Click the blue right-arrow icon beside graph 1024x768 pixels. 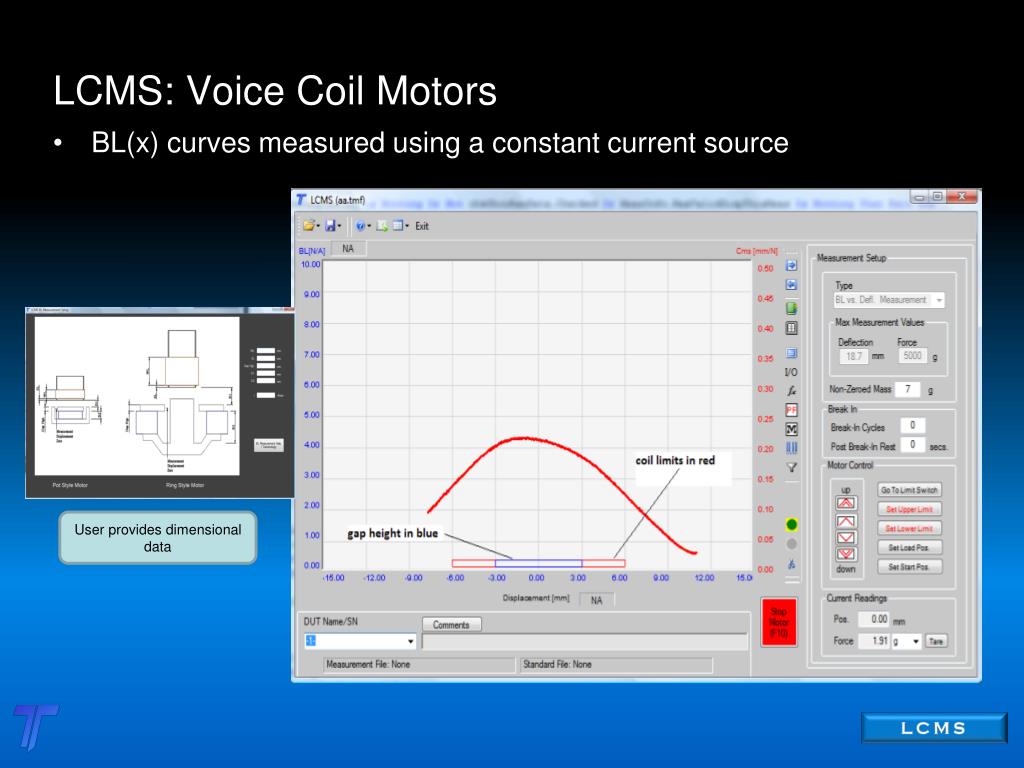coord(791,265)
